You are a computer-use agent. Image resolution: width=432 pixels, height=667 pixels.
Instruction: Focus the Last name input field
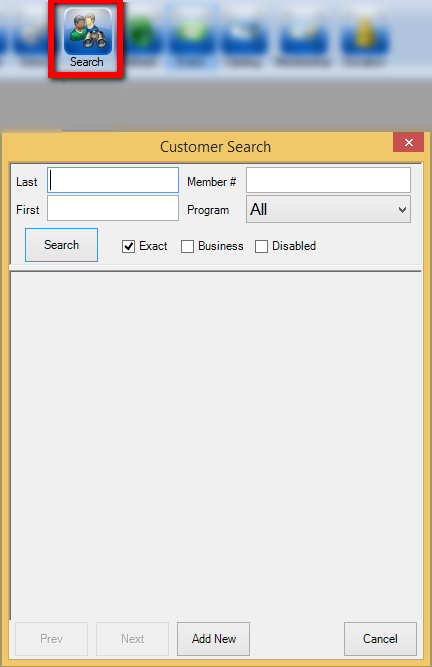click(x=113, y=180)
